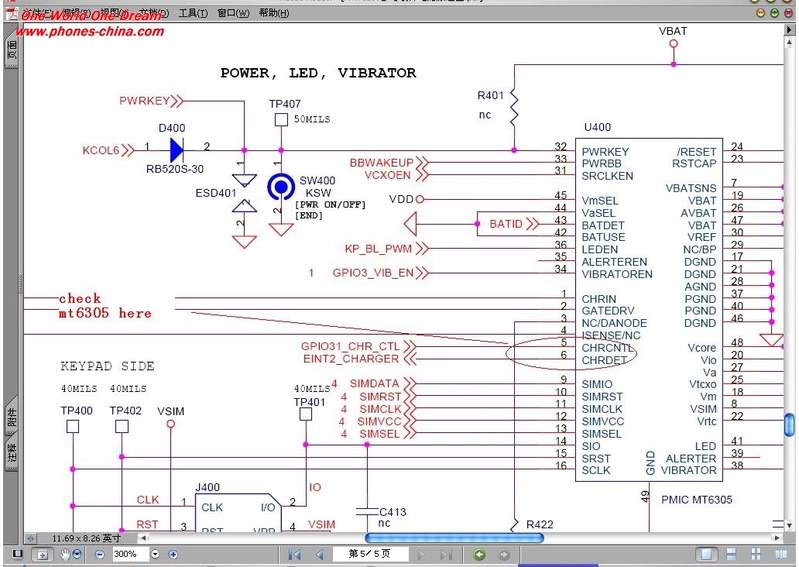Select the hand pan tool
The image size is (799, 567).
click(x=65, y=554)
